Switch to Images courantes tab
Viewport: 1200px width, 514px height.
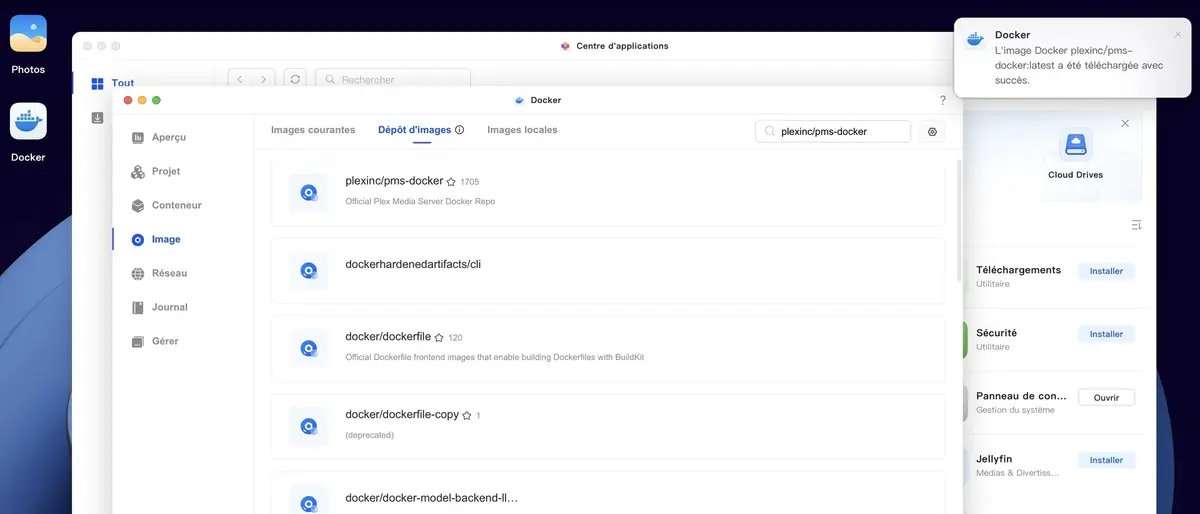coord(313,130)
